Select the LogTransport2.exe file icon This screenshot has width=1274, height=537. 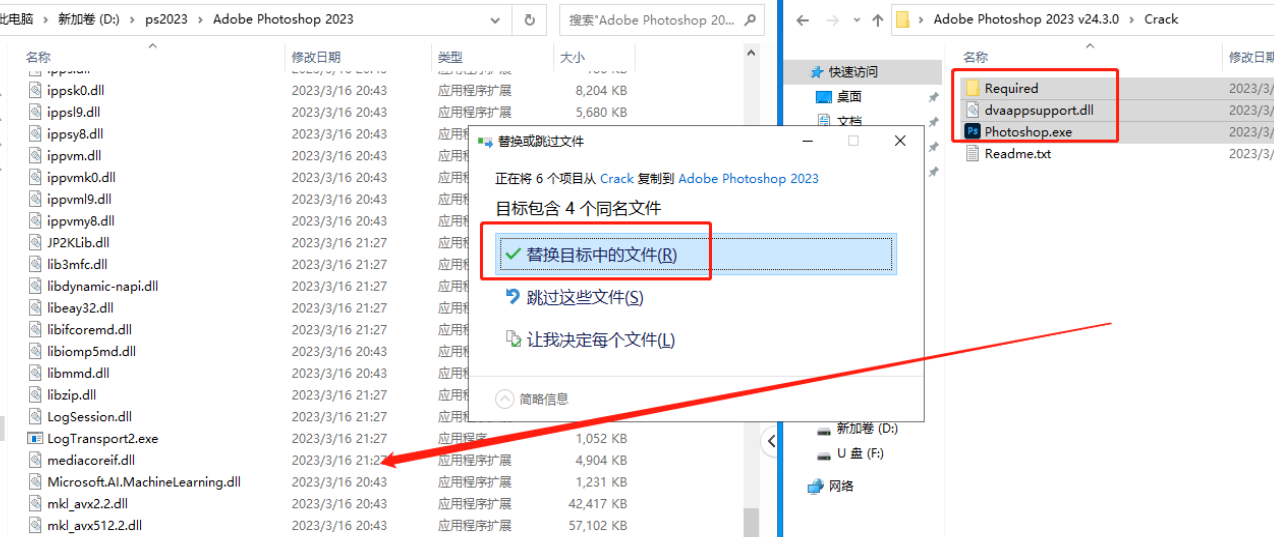pyautogui.click(x=35, y=438)
